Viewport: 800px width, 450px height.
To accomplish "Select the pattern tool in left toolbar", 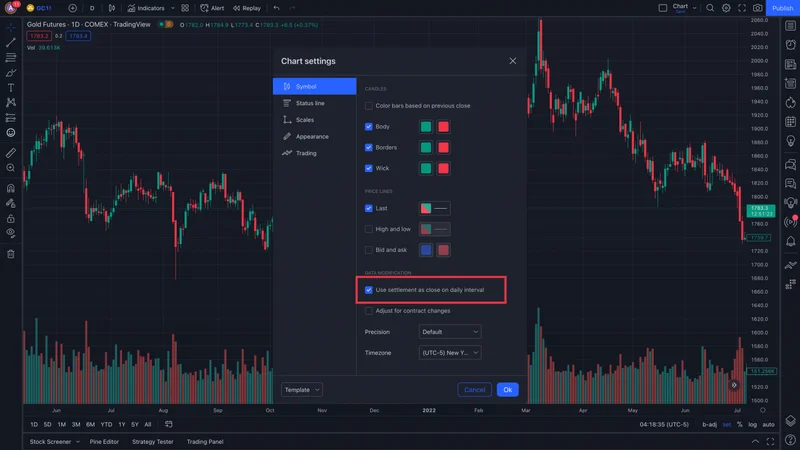I will coord(11,103).
